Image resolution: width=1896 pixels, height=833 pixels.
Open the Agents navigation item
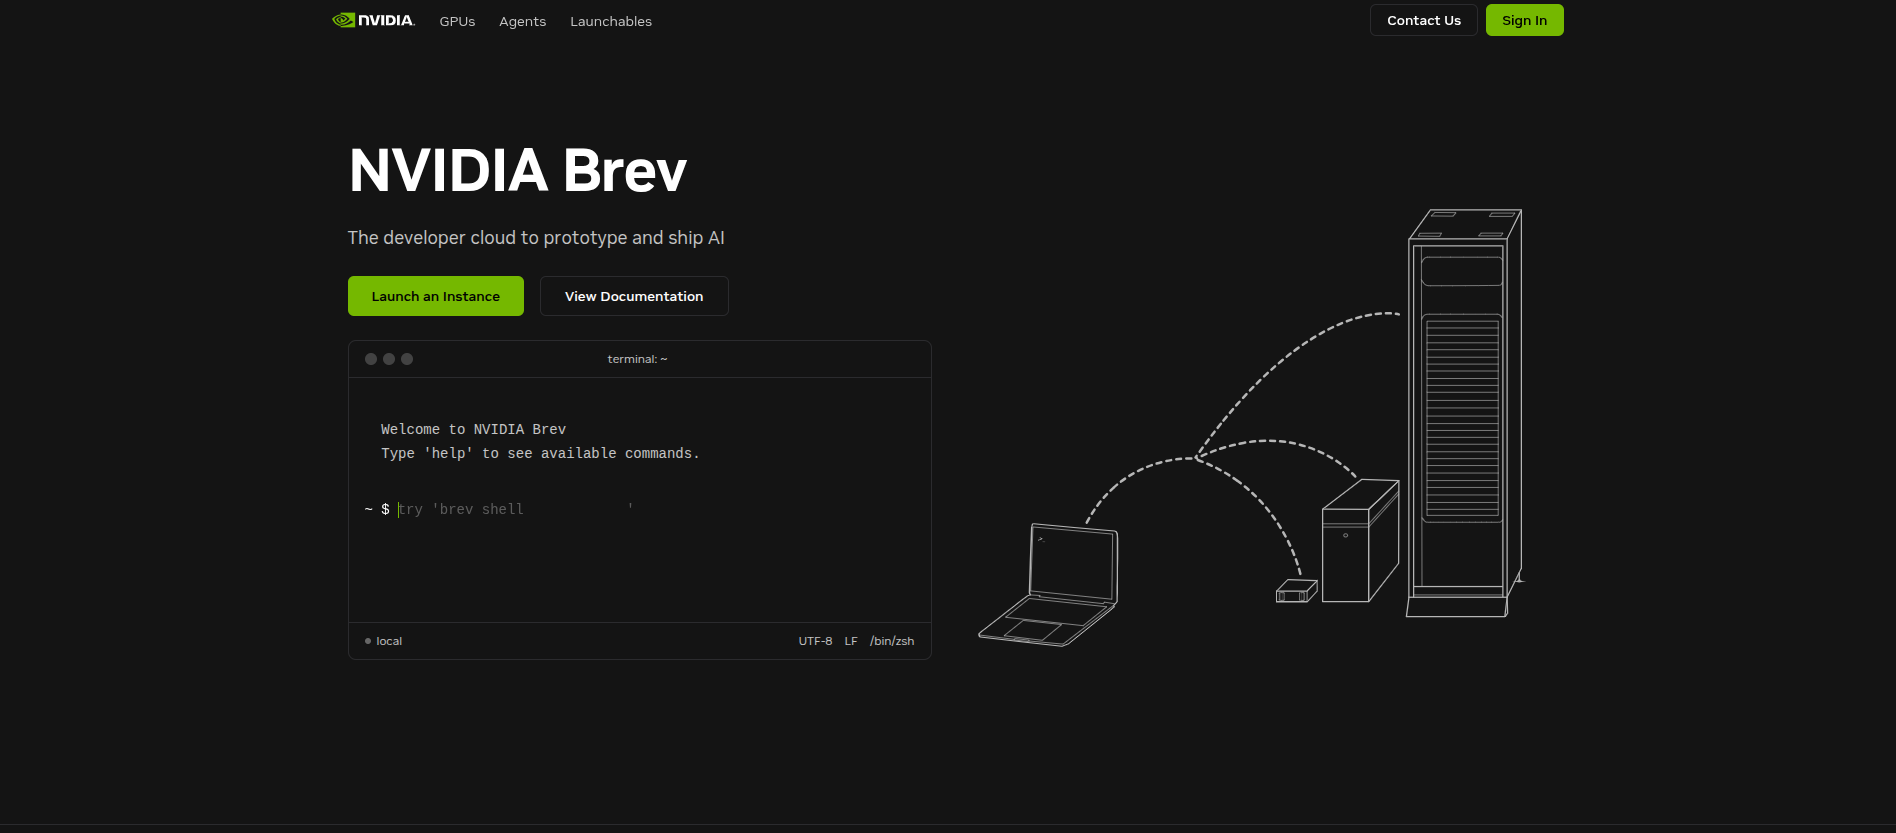tap(522, 21)
